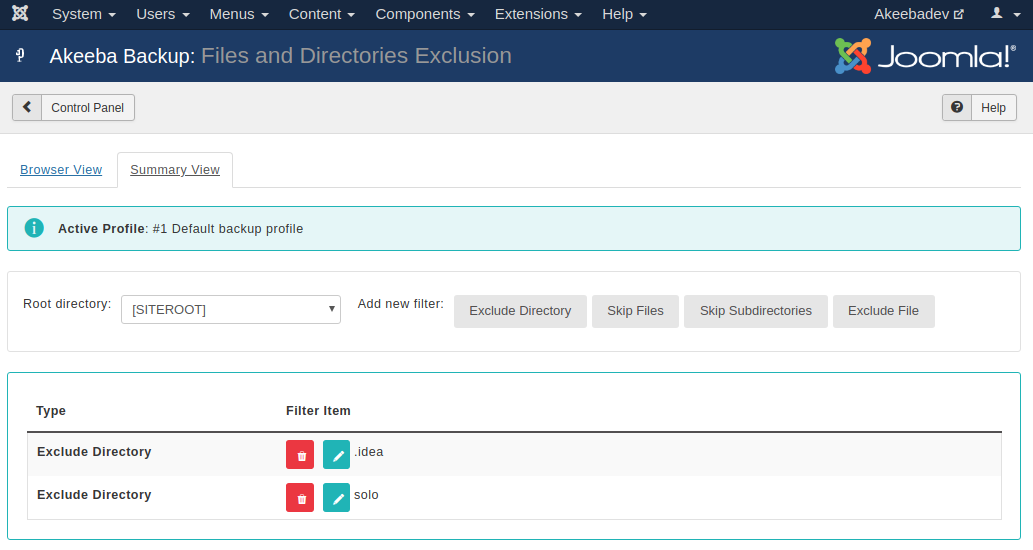Click the Type column header
Viewport: 1033px width, 550px height.
point(51,410)
